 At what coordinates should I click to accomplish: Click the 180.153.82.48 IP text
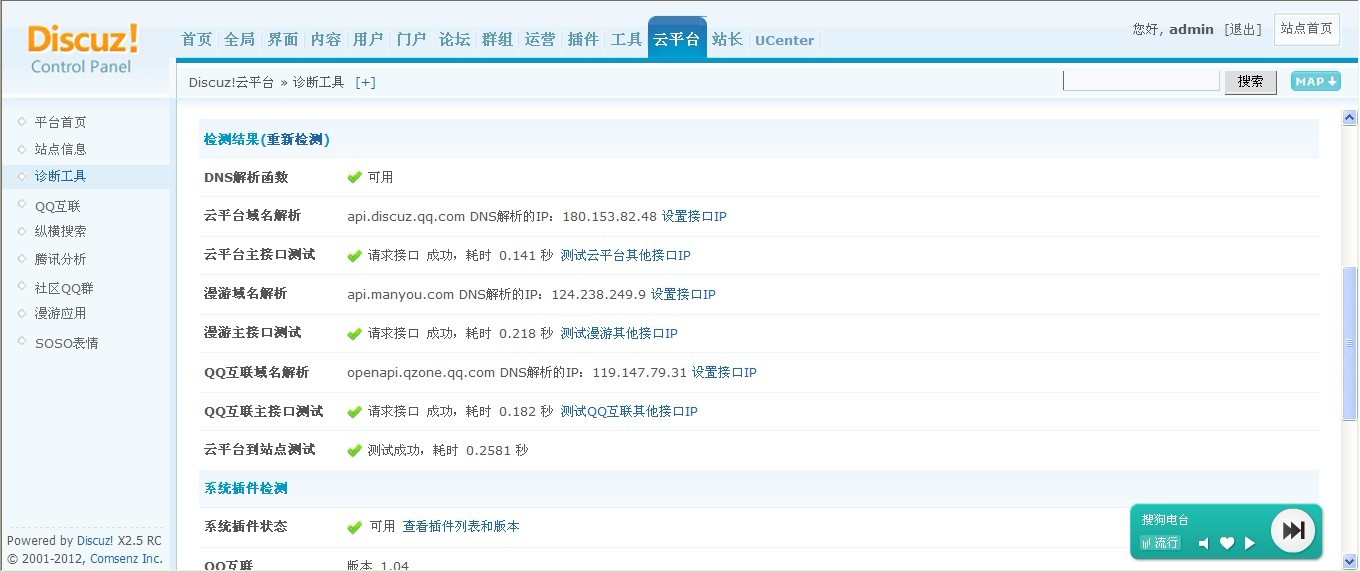click(609, 216)
